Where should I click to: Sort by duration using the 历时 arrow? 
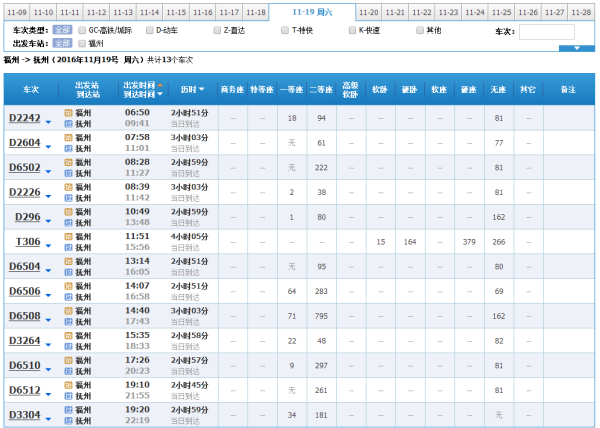[202, 90]
